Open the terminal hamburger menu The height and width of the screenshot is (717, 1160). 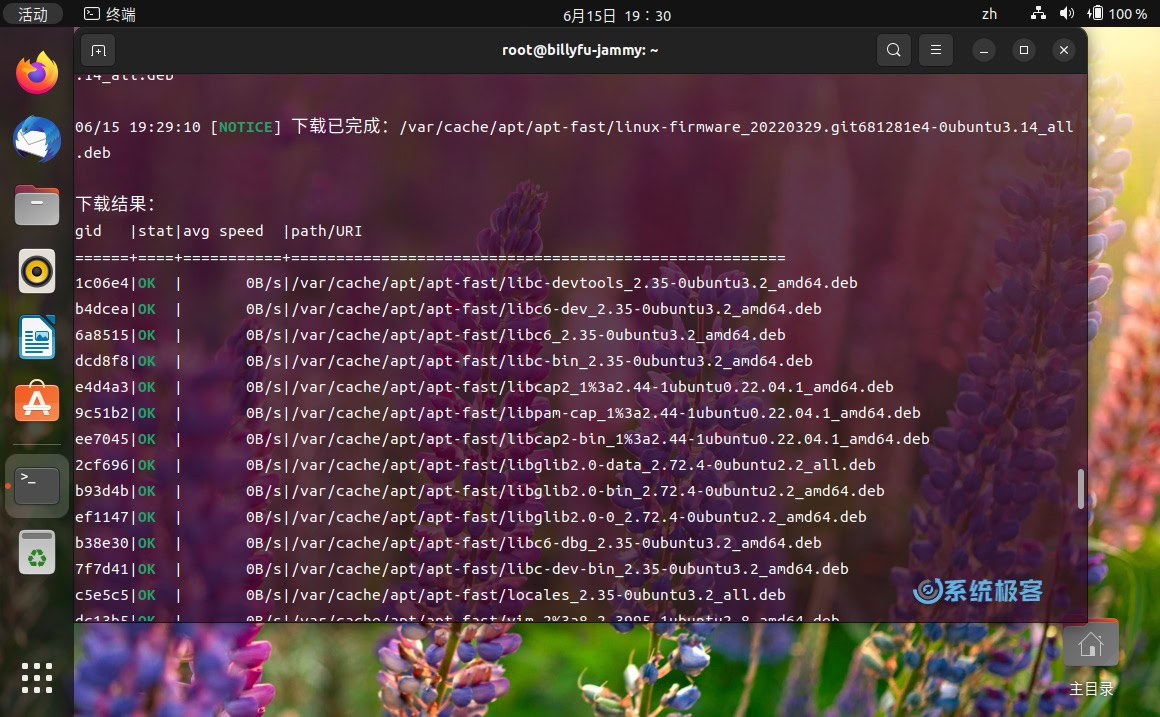pos(936,49)
